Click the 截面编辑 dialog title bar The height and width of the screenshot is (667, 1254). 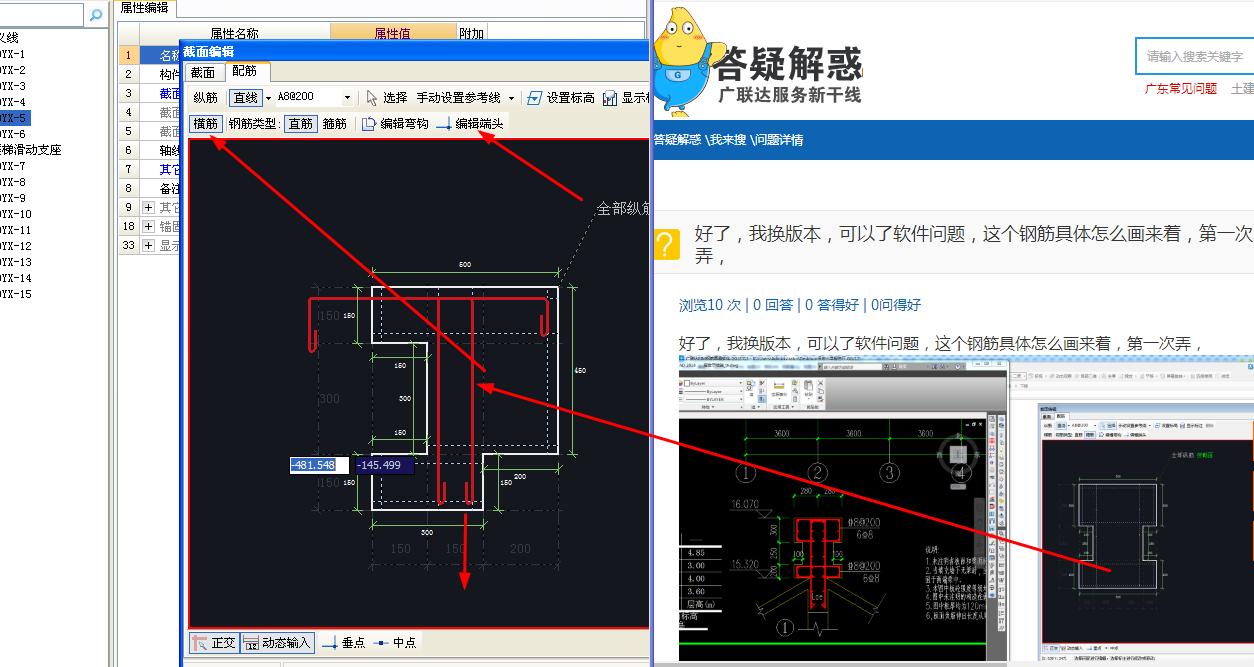click(x=415, y=51)
